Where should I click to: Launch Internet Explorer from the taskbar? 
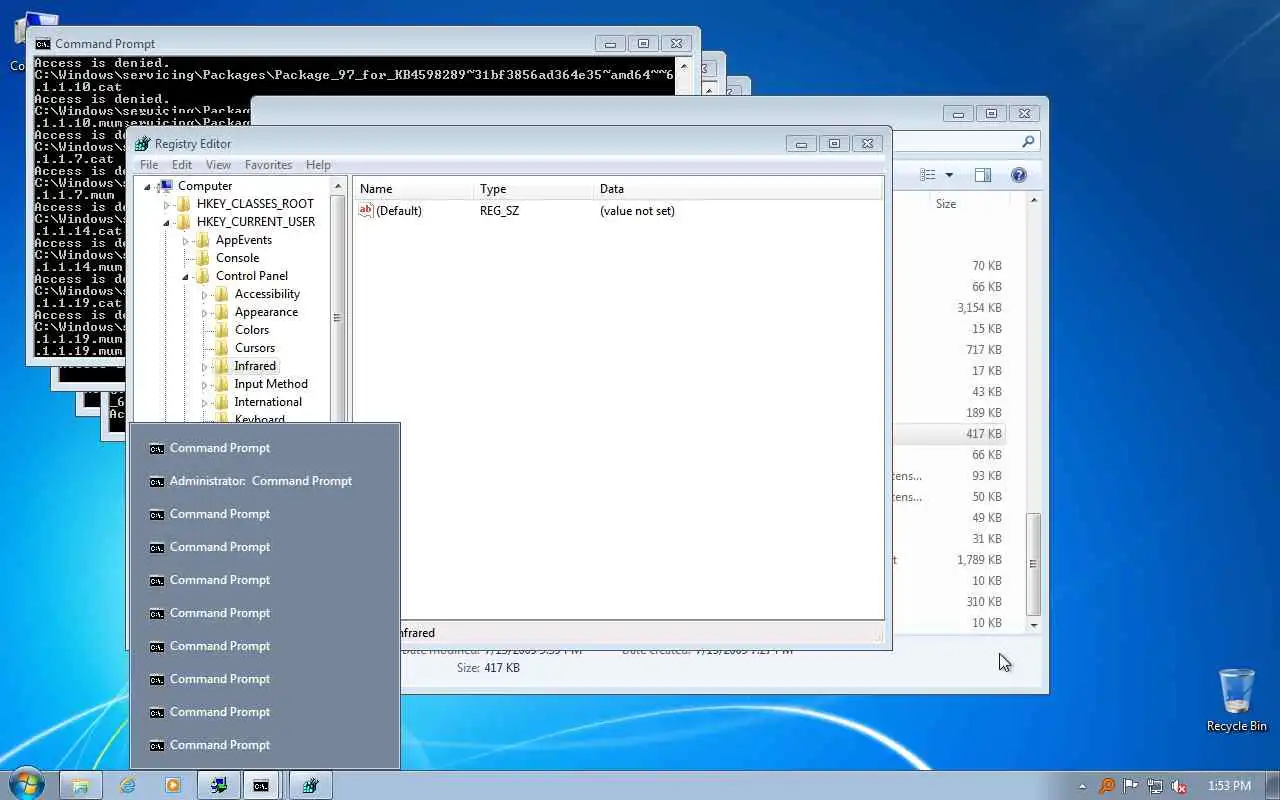pyautogui.click(x=127, y=786)
